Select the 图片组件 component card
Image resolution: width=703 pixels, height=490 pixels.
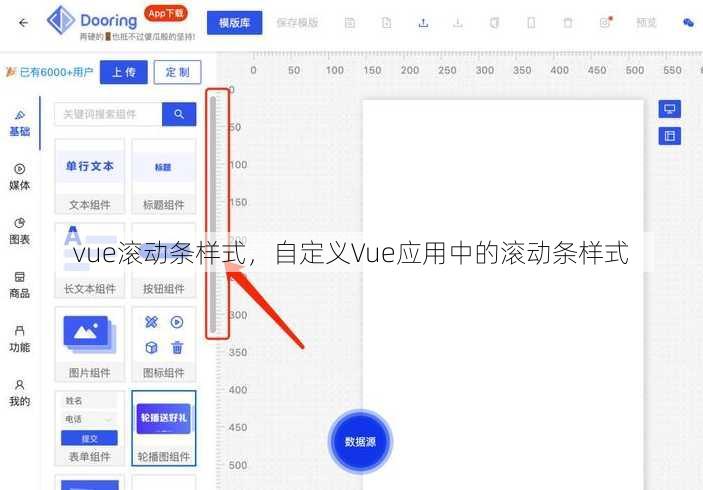tap(90, 344)
